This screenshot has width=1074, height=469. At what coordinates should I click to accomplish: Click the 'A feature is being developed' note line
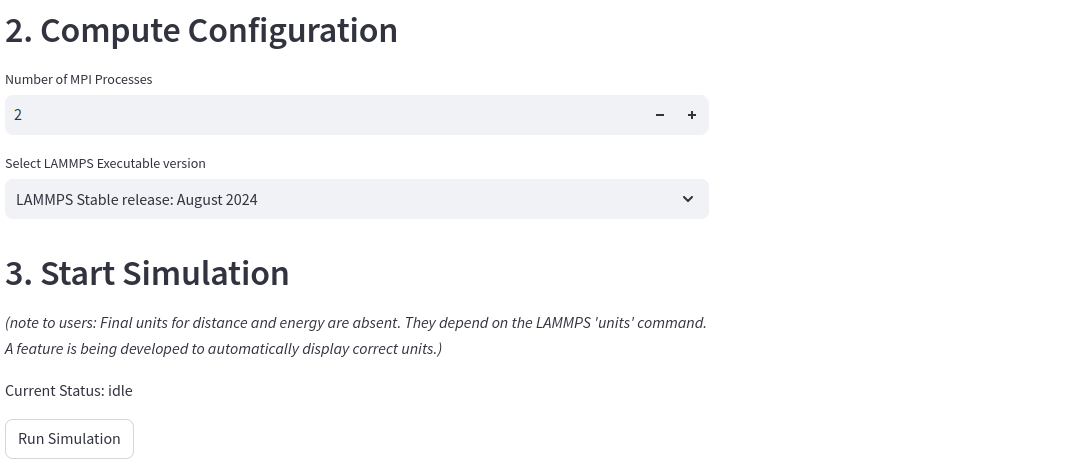click(223, 348)
